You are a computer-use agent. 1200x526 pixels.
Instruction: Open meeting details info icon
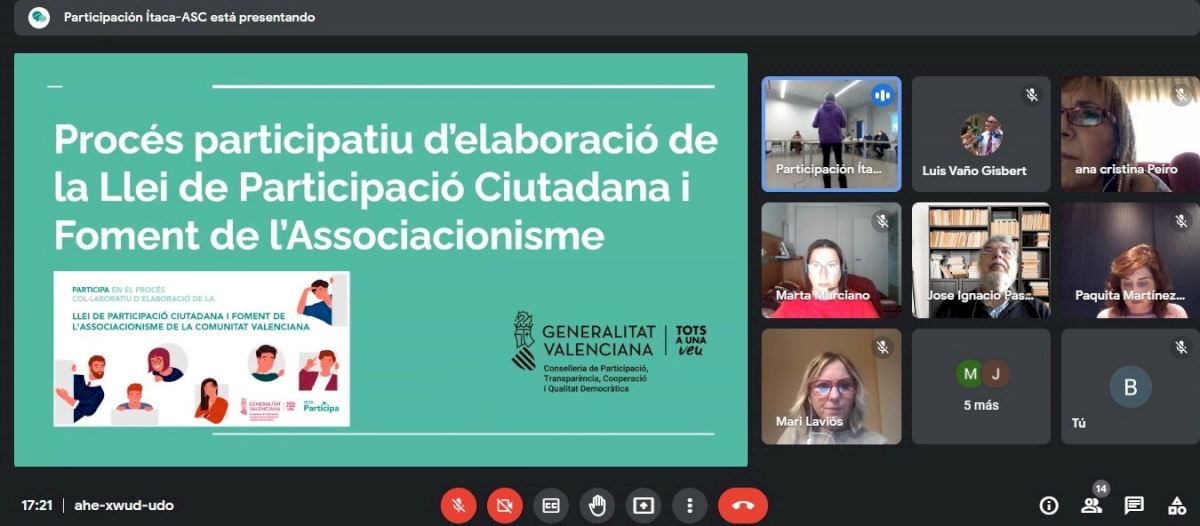1048,505
